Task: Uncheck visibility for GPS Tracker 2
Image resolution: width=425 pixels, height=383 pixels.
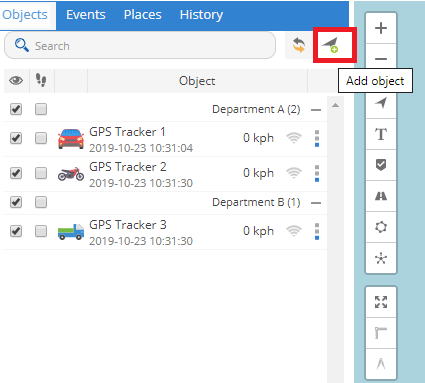Action: [x=16, y=173]
